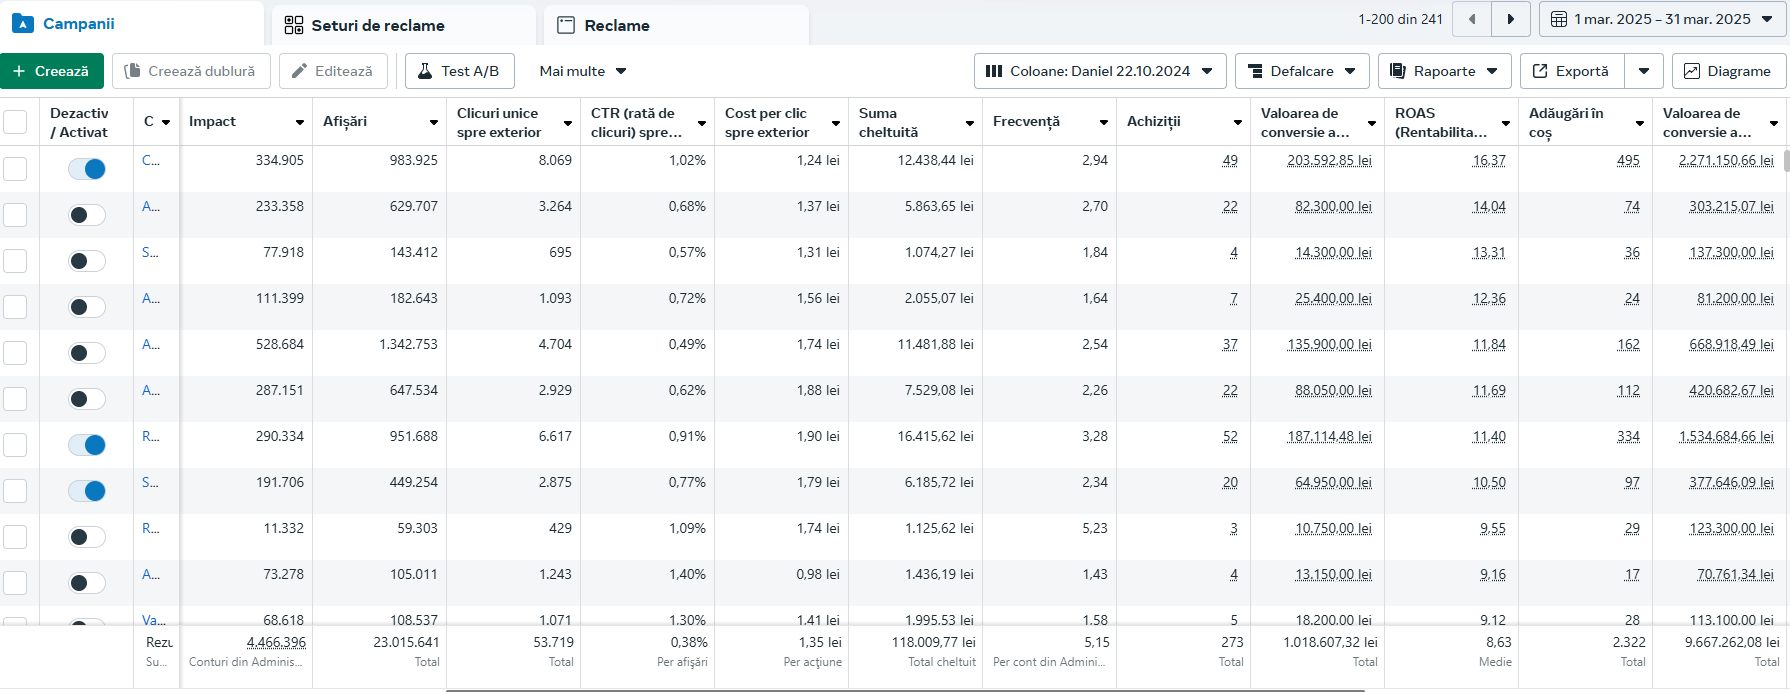Turn off campaign toggle with impact 334.905

(87, 169)
